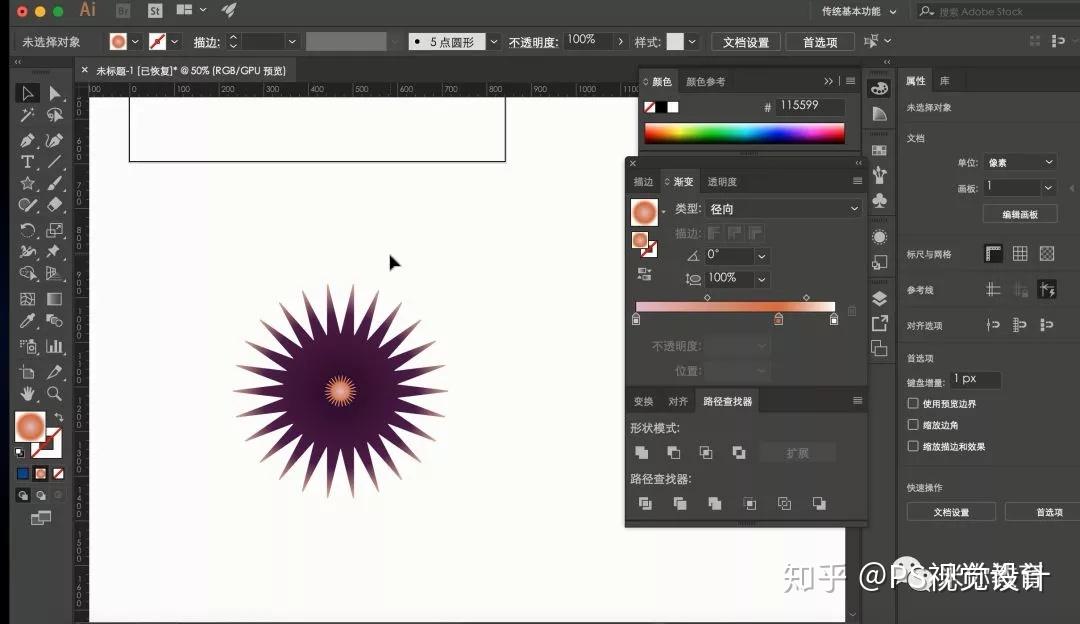Image resolution: width=1080 pixels, height=624 pixels.
Task: Click the hex color field 115599
Action: tap(809, 106)
